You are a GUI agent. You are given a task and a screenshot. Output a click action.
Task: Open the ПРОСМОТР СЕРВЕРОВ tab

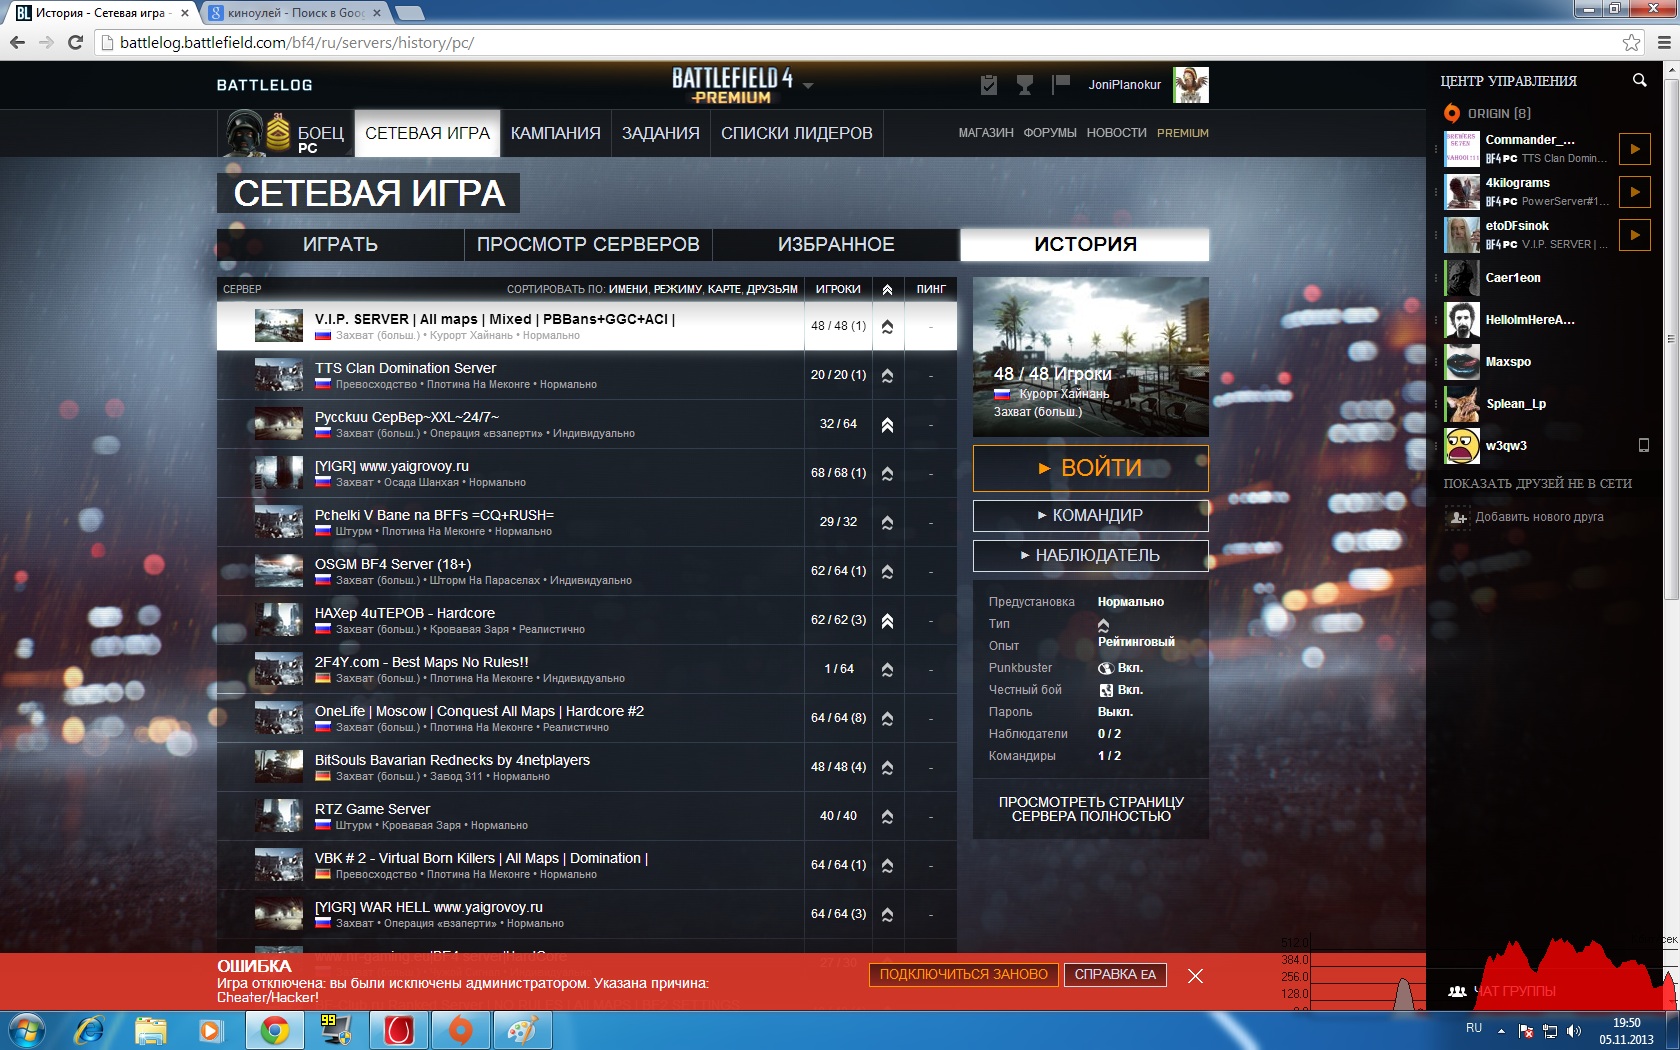(x=588, y=244)
